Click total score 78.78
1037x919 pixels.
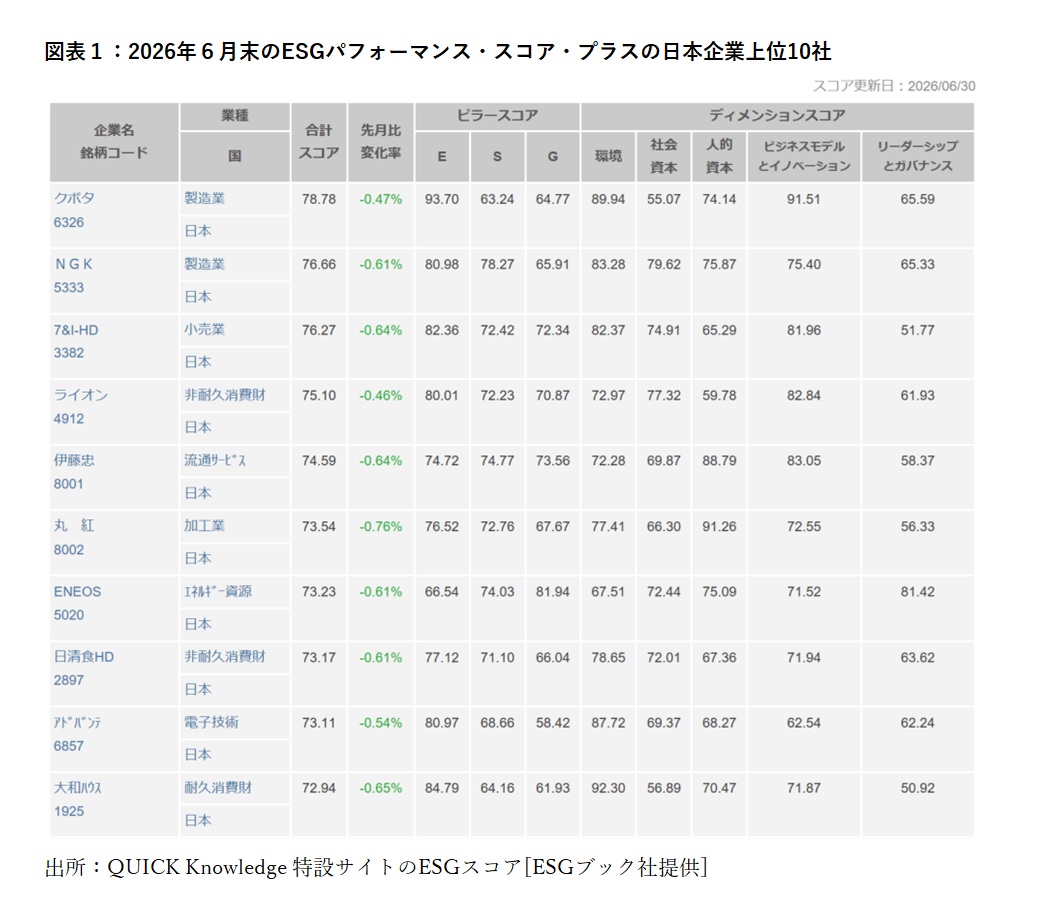319,199
